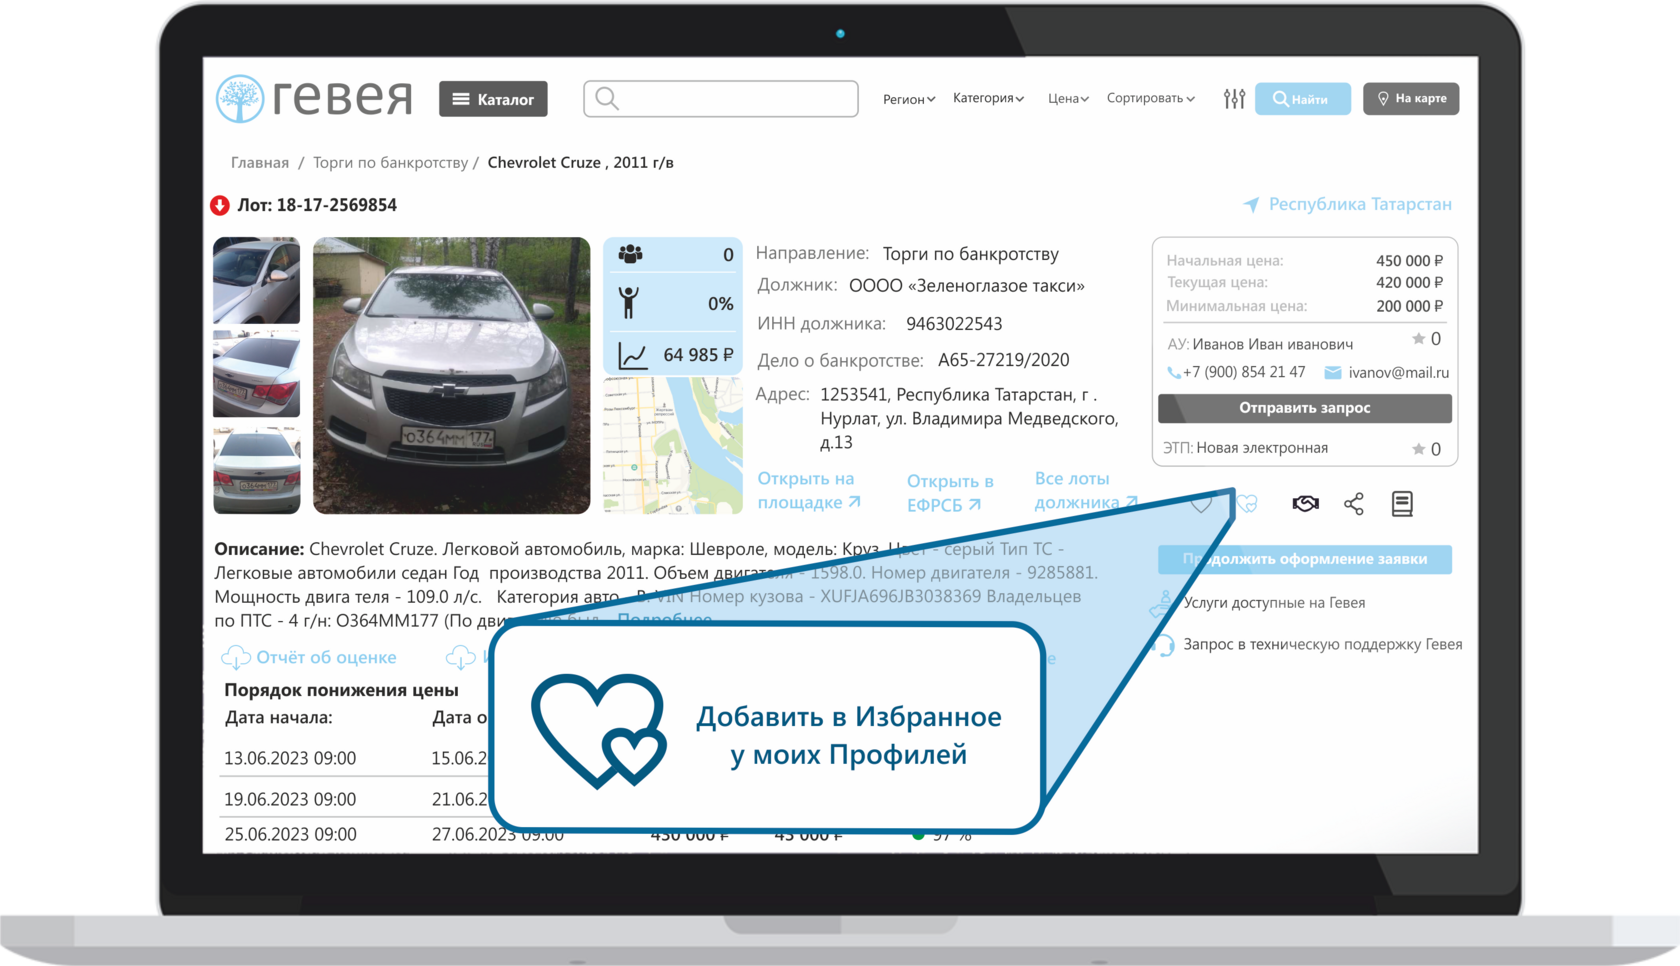Open Все лоты должника link
Image resolution: width=1680 pixels, height=966 pixels.
(1085, 490)
